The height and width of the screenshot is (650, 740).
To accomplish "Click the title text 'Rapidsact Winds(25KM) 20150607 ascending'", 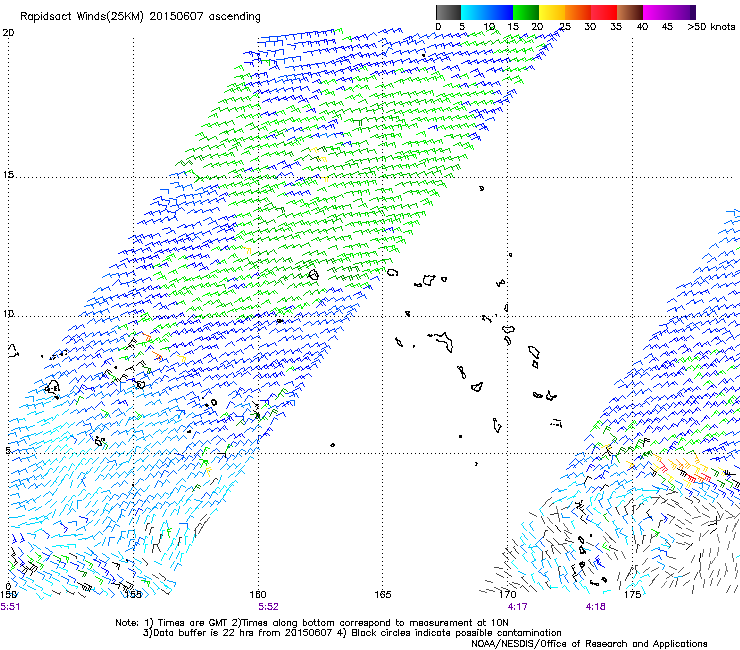I will coord(140,17).
